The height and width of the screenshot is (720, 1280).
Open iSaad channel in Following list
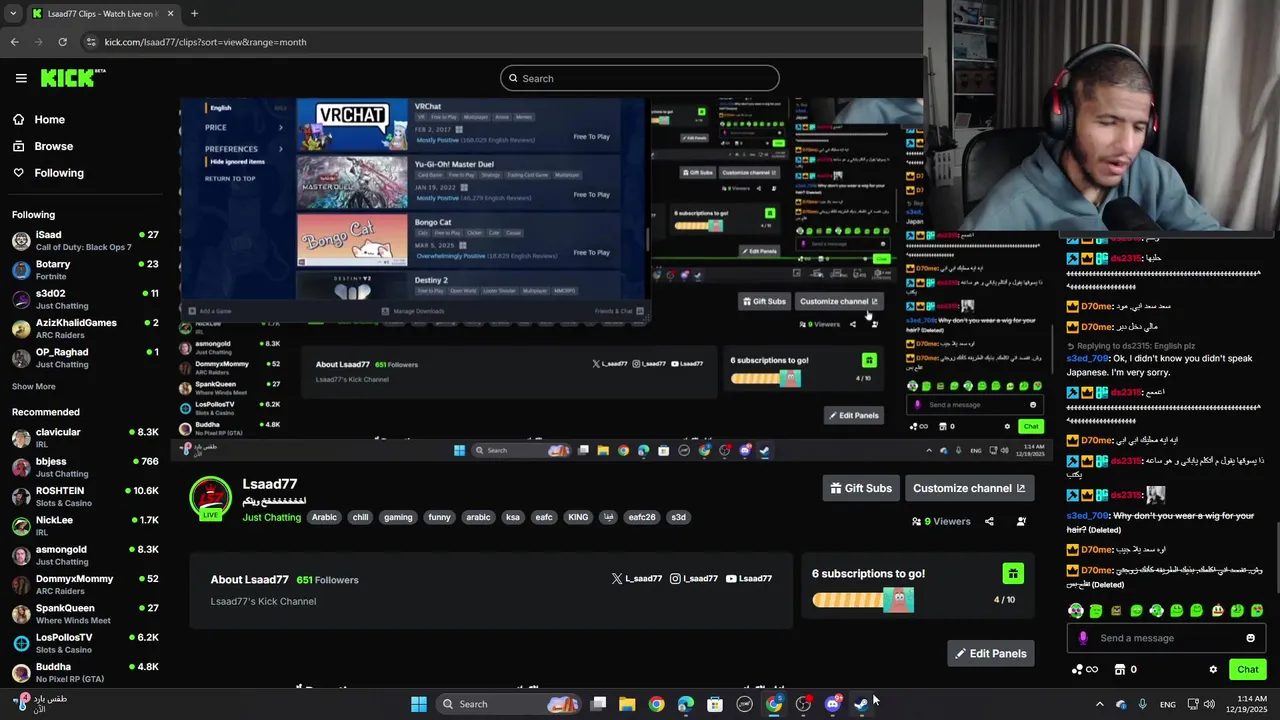point(85,240)
